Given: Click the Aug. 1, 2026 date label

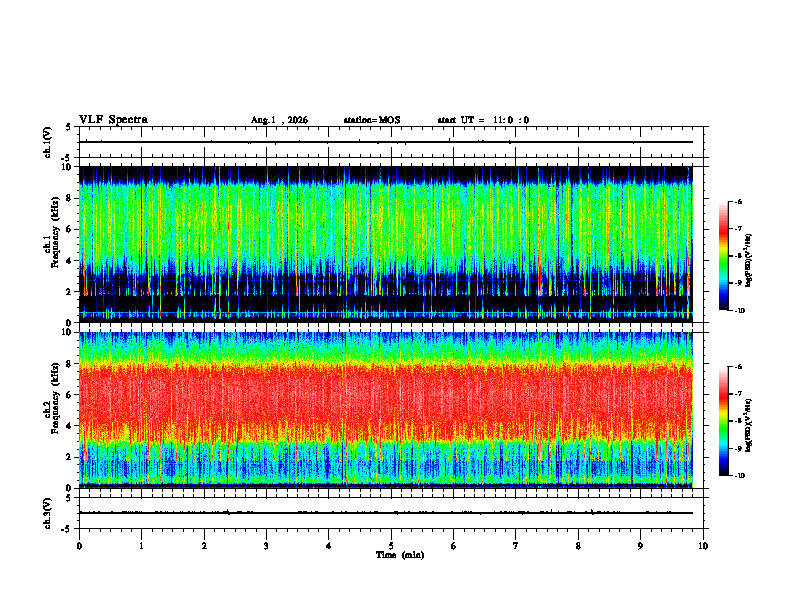Looking at the screenshot, I should pos(279,120).
